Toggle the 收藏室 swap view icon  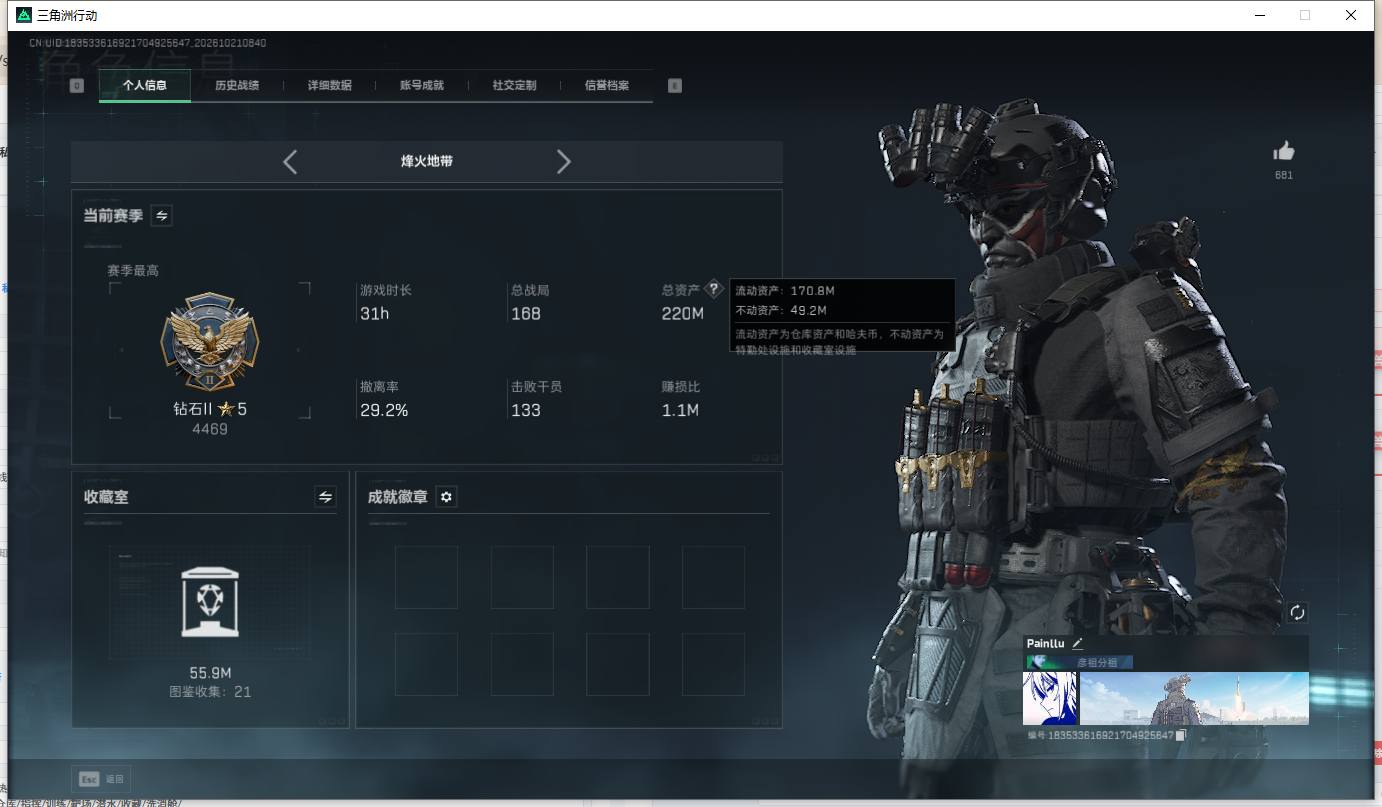pos(325,497)
